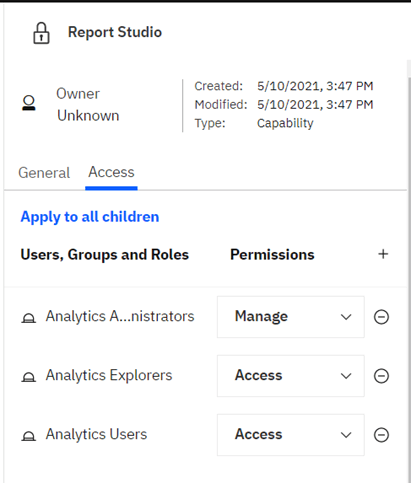The width and height of the screenshot is (411, 483).
Task: Remove Analytics Explorers with the minus icon
Action: (x=381, y=376)
